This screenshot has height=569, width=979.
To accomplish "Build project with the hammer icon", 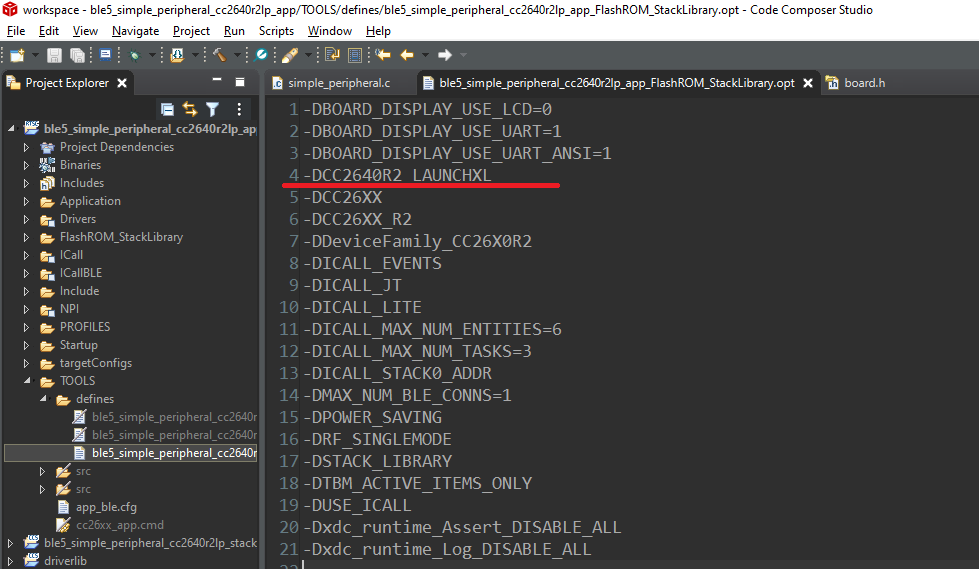I will (x=219, y=56).
